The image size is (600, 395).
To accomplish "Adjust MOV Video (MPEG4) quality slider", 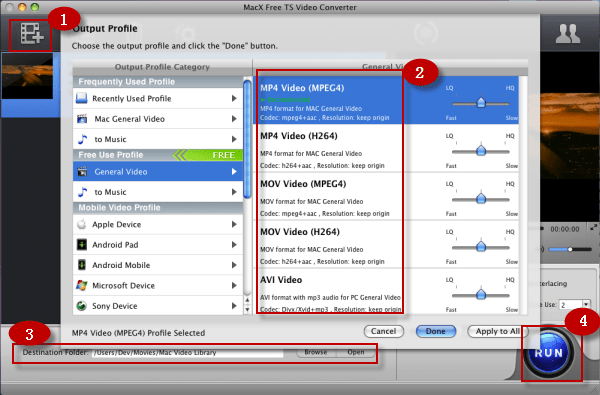I will point(481,199).
